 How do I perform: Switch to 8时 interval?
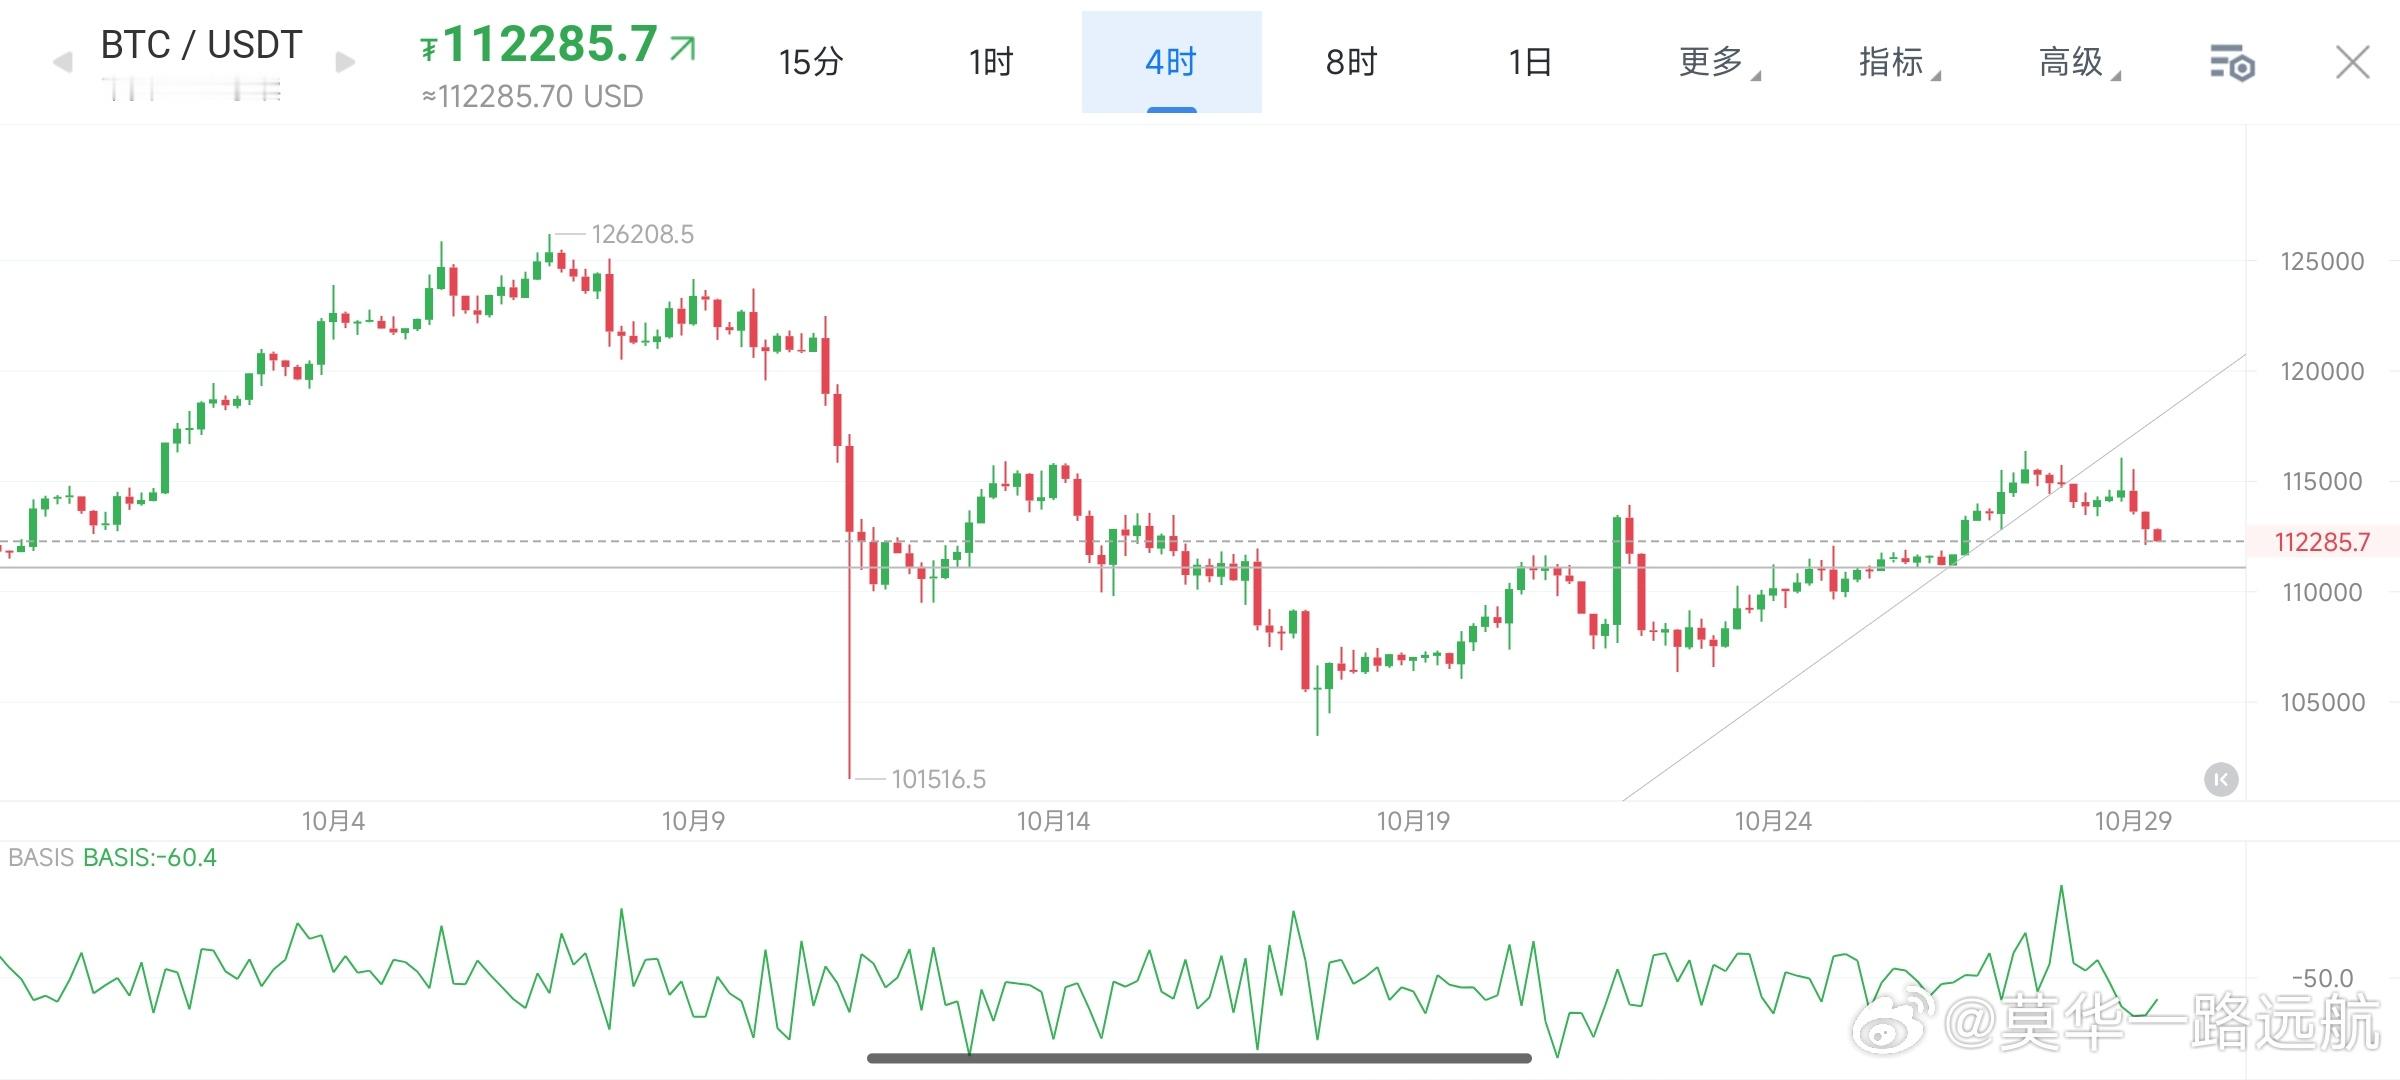(1351, 62)
